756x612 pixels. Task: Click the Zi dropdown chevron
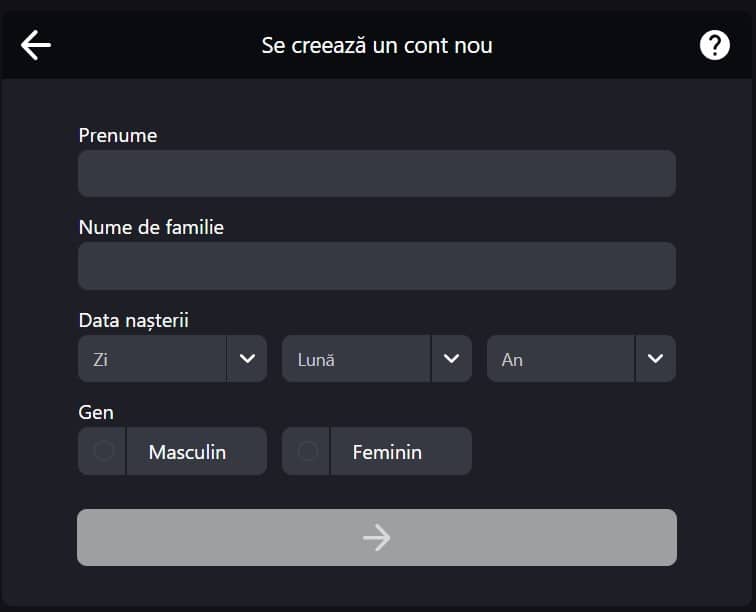tap(247, 359)
